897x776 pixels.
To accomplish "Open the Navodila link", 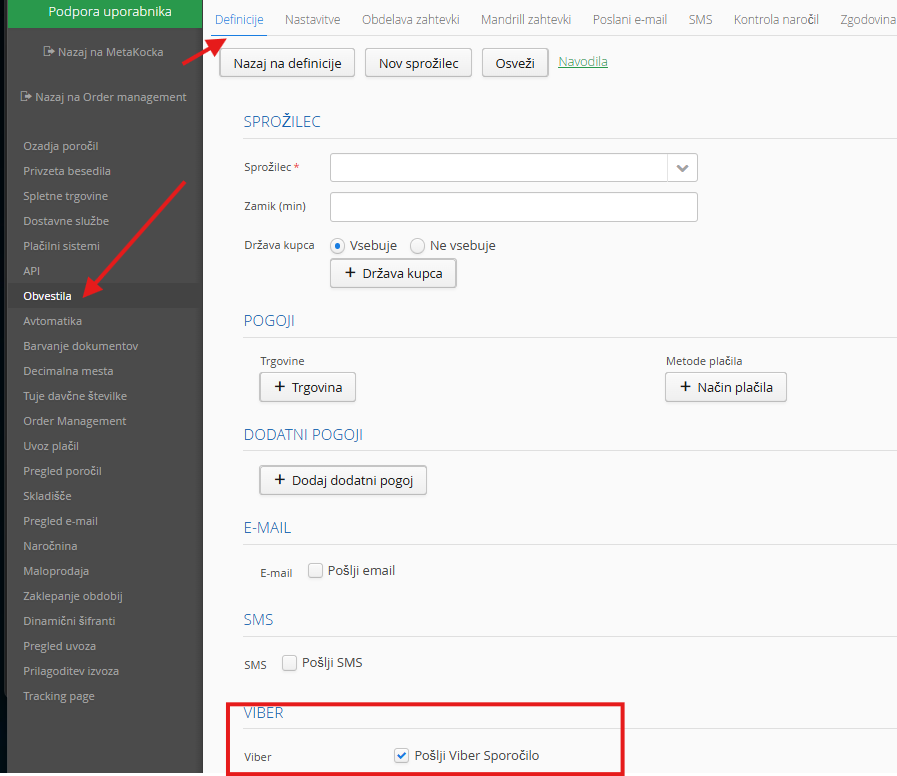I will (x=583, y=61).
